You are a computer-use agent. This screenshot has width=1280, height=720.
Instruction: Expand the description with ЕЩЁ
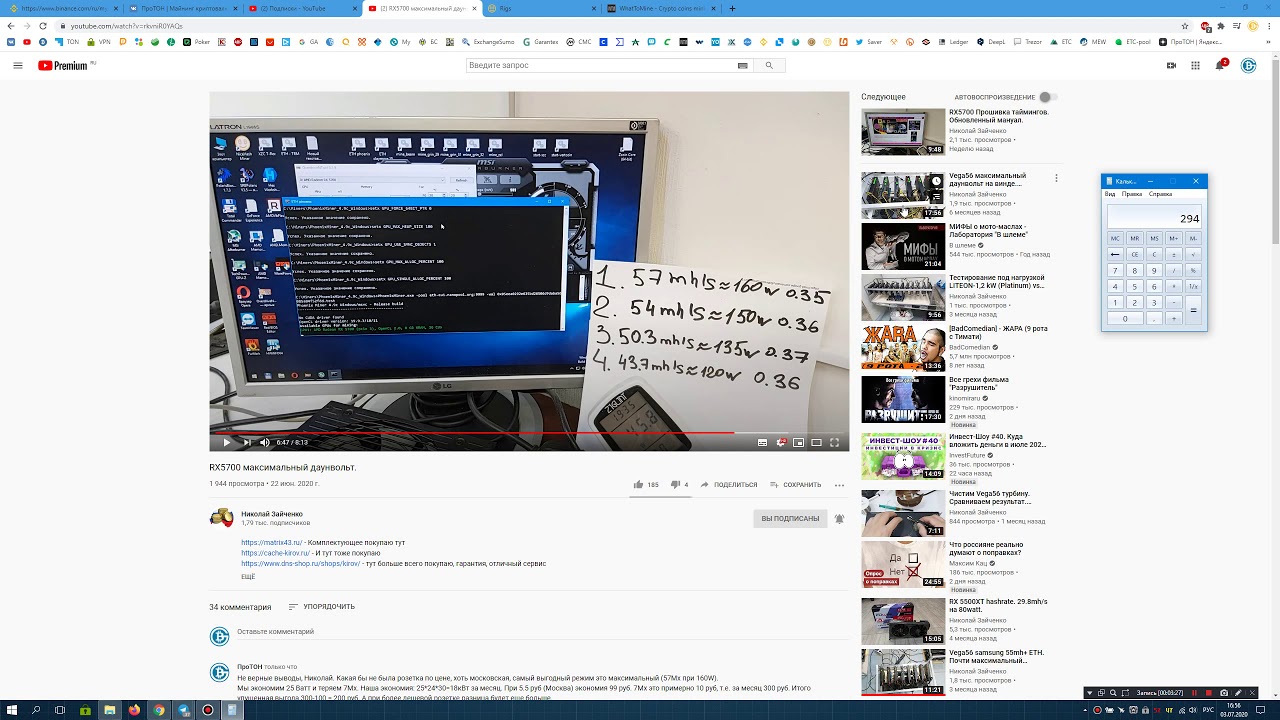pyautogui.click(x=248, y=577)
